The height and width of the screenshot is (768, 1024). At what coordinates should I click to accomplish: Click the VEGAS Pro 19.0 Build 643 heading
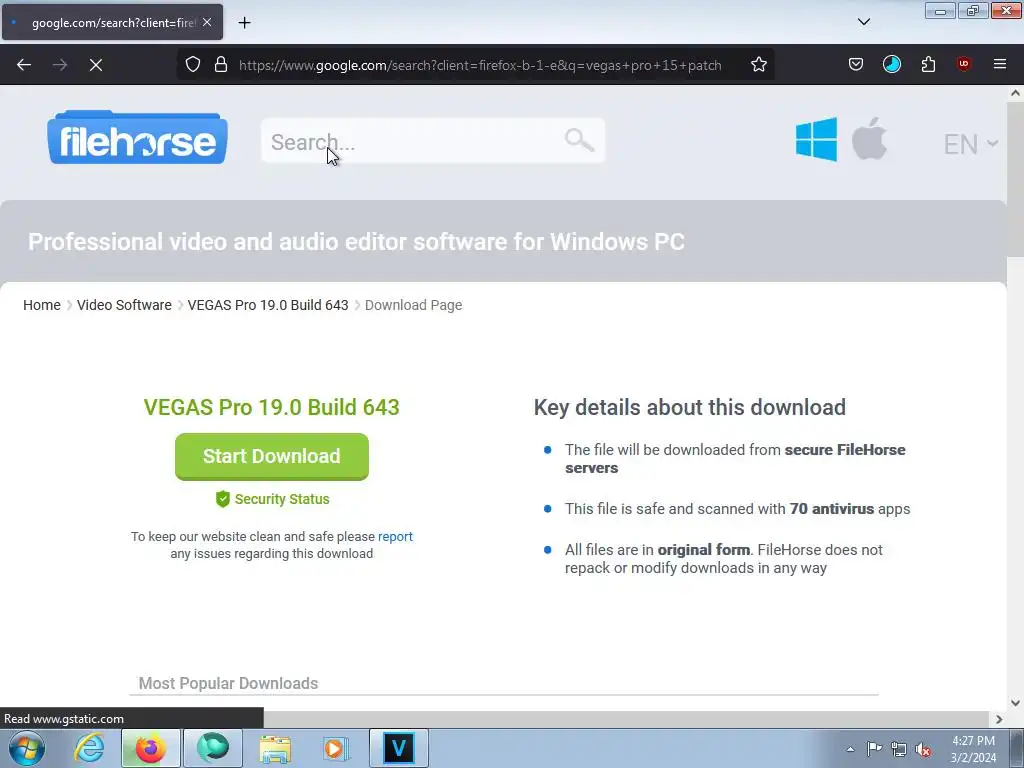point(272,408)
